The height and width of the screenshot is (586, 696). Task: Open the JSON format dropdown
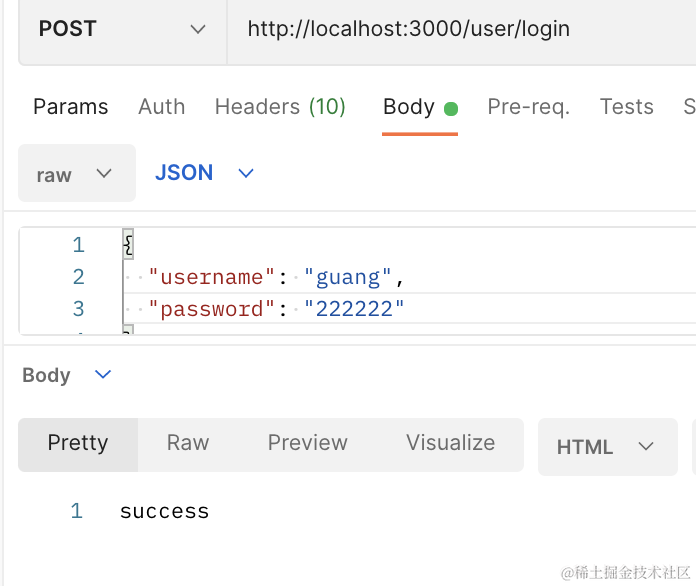pyautogui.click(x=204, y=173)
